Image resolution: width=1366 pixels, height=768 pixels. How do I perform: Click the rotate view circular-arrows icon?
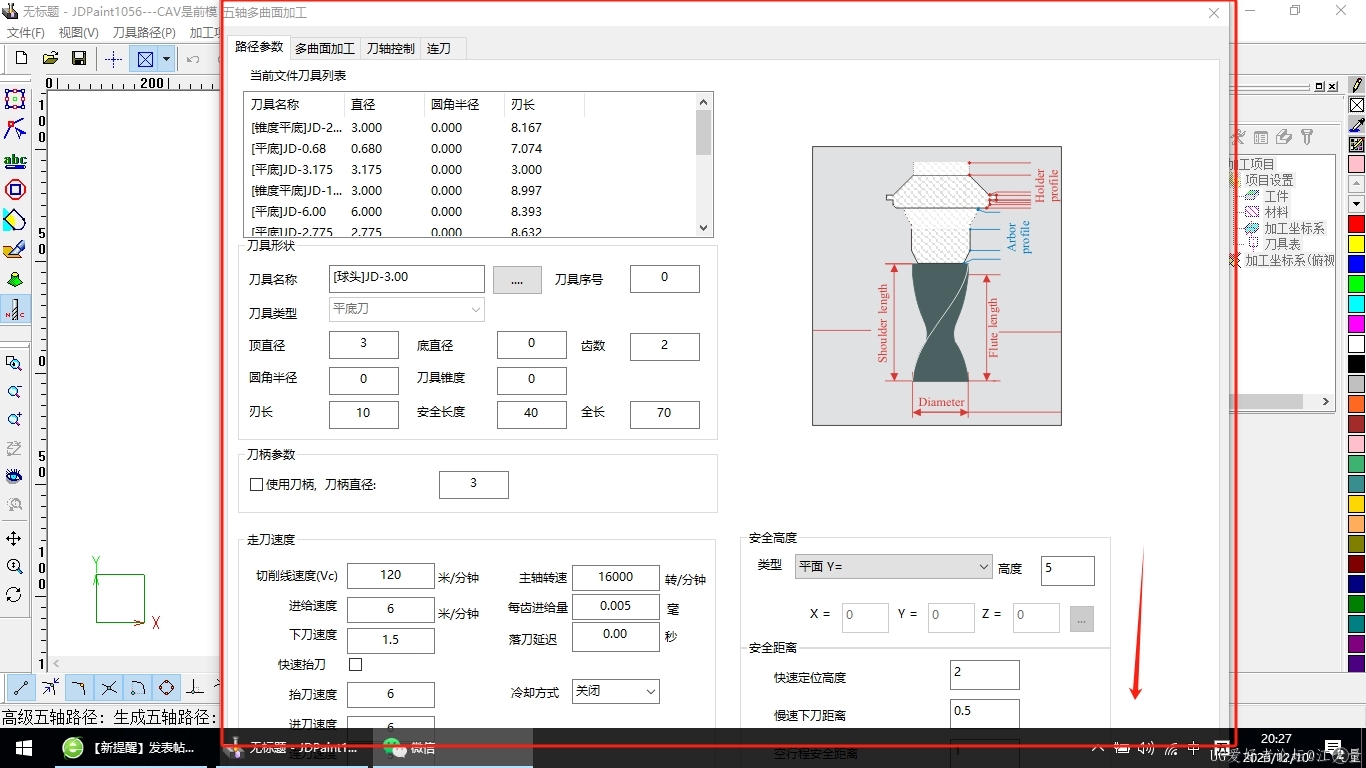14,595
